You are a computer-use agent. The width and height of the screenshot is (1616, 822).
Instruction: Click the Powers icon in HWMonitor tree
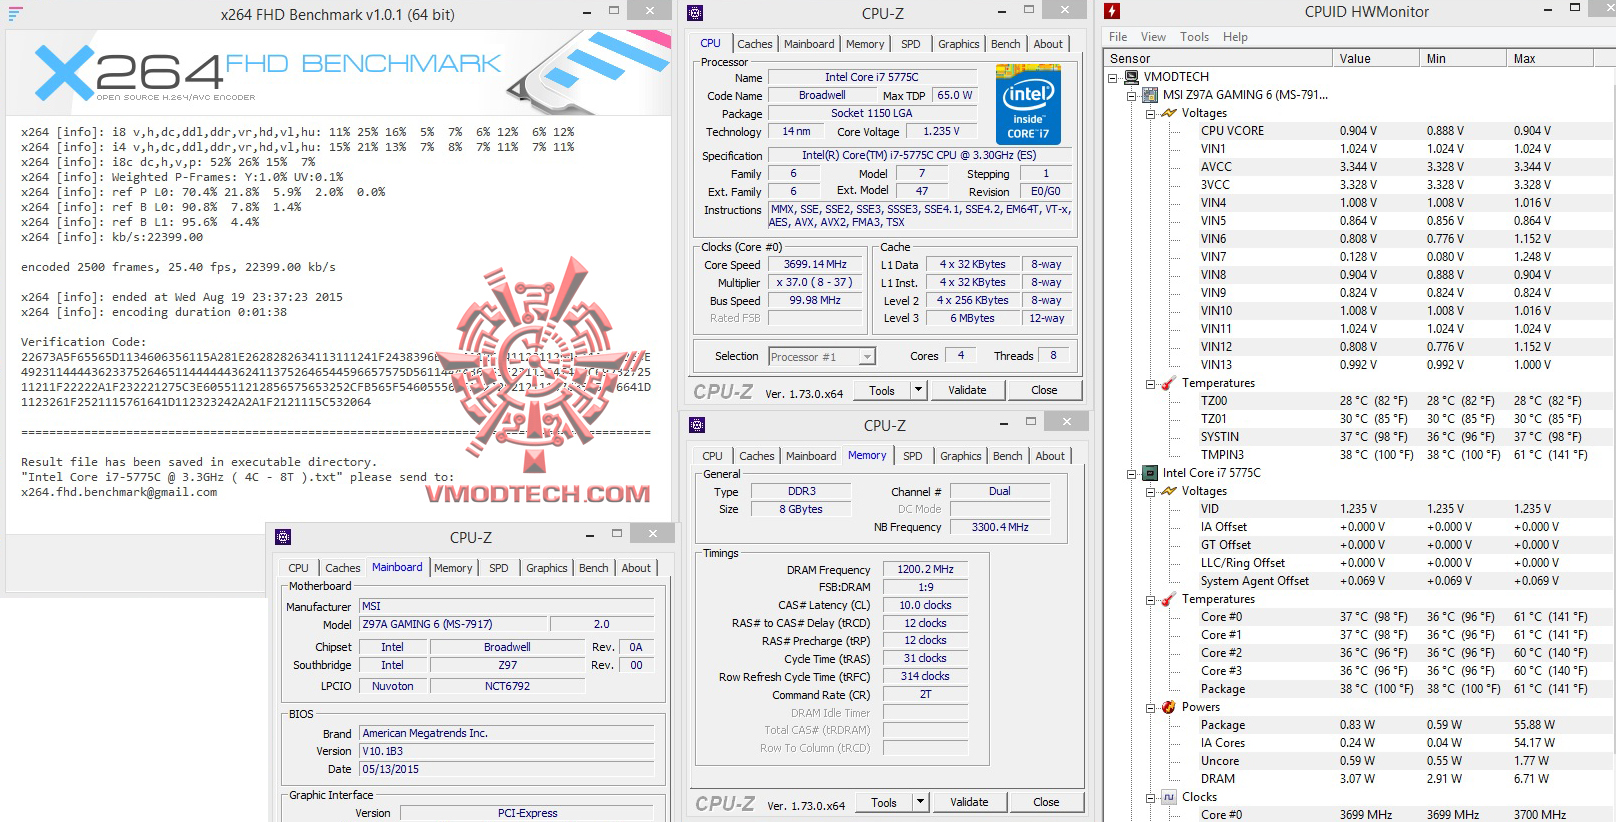[x=1169, y=707]
